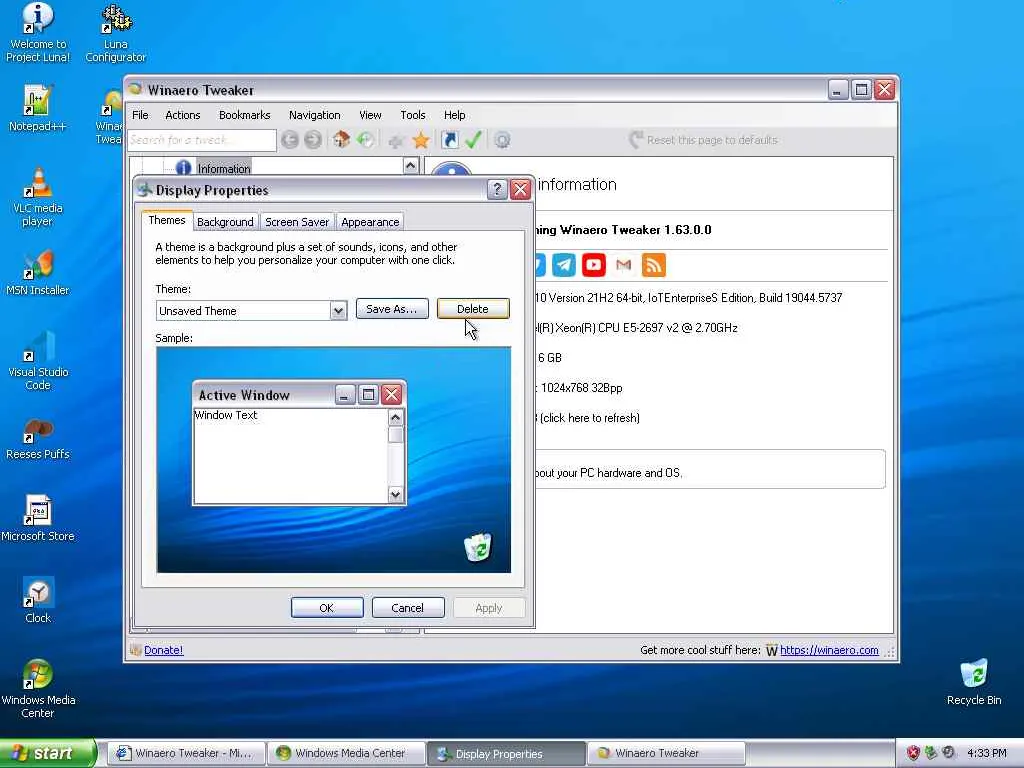
Task: Select the Windows Media Center desktop icon
Action: (x=38, y=688)
